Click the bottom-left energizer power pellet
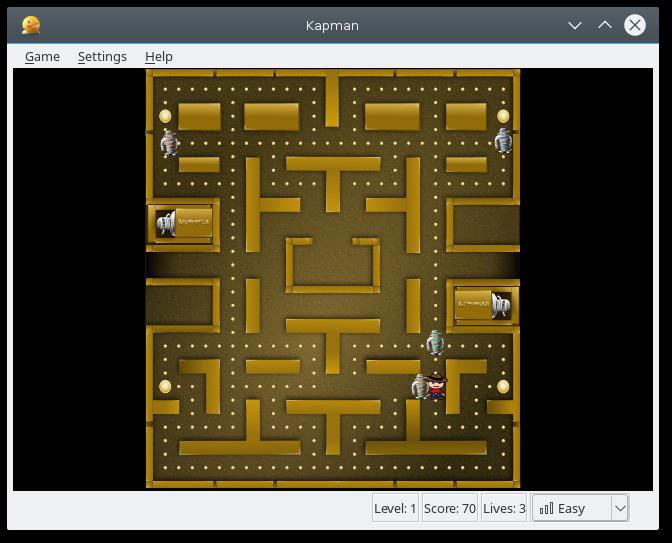The width and height of the screenshot is (672, 543). pos(165,387)
